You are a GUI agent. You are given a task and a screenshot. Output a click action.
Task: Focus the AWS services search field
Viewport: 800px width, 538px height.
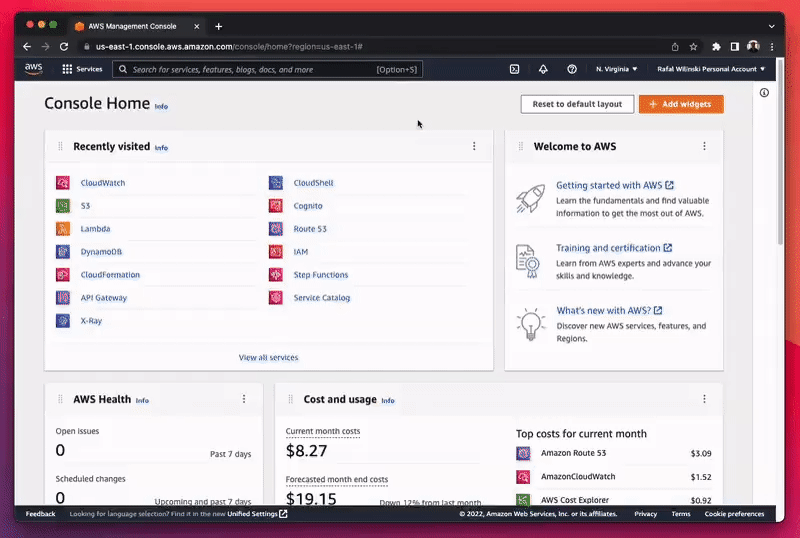267,69
